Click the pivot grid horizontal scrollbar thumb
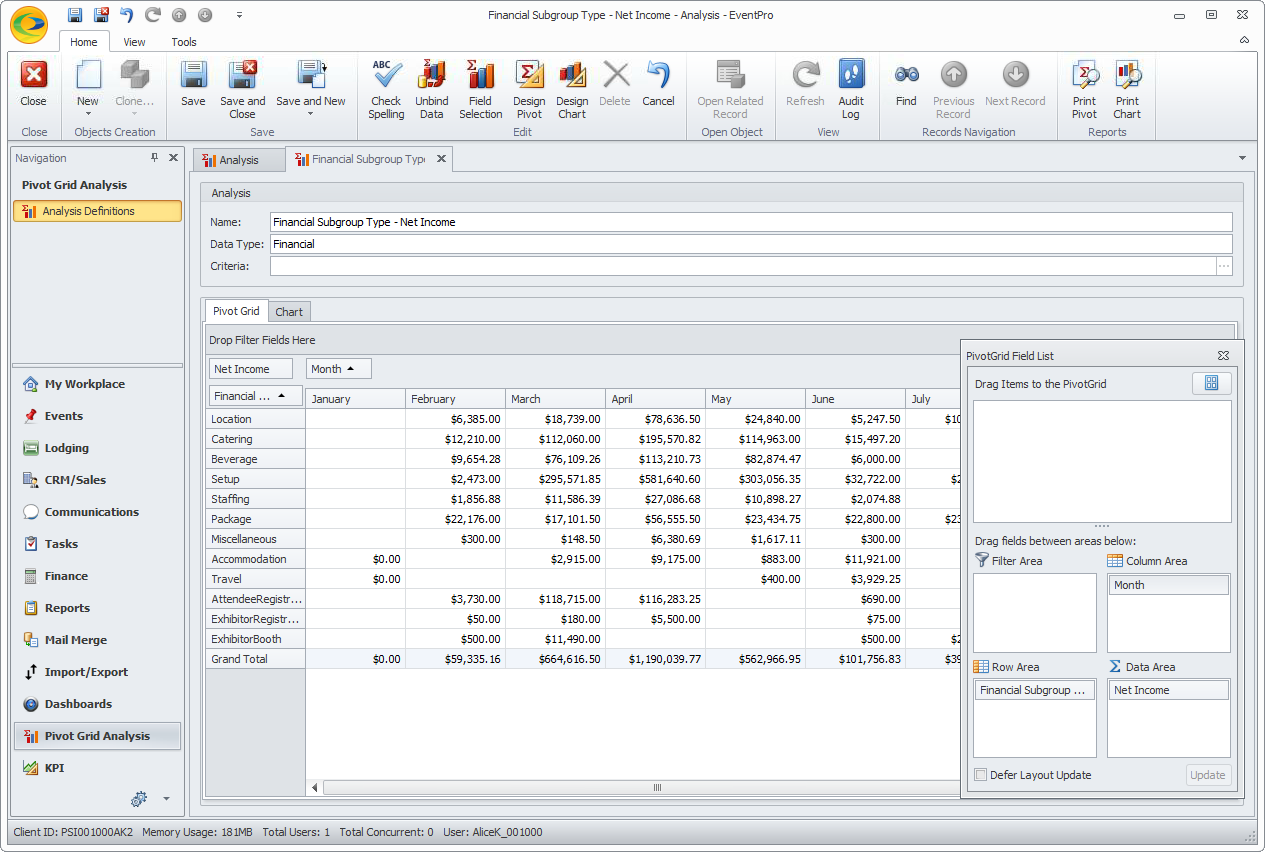 (657, 788)
